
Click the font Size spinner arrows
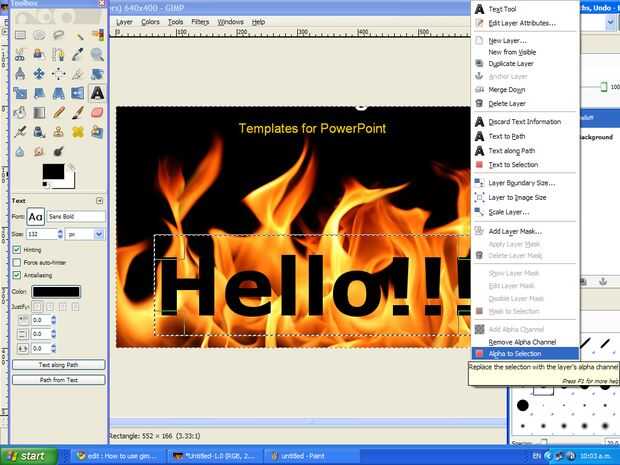60,234
